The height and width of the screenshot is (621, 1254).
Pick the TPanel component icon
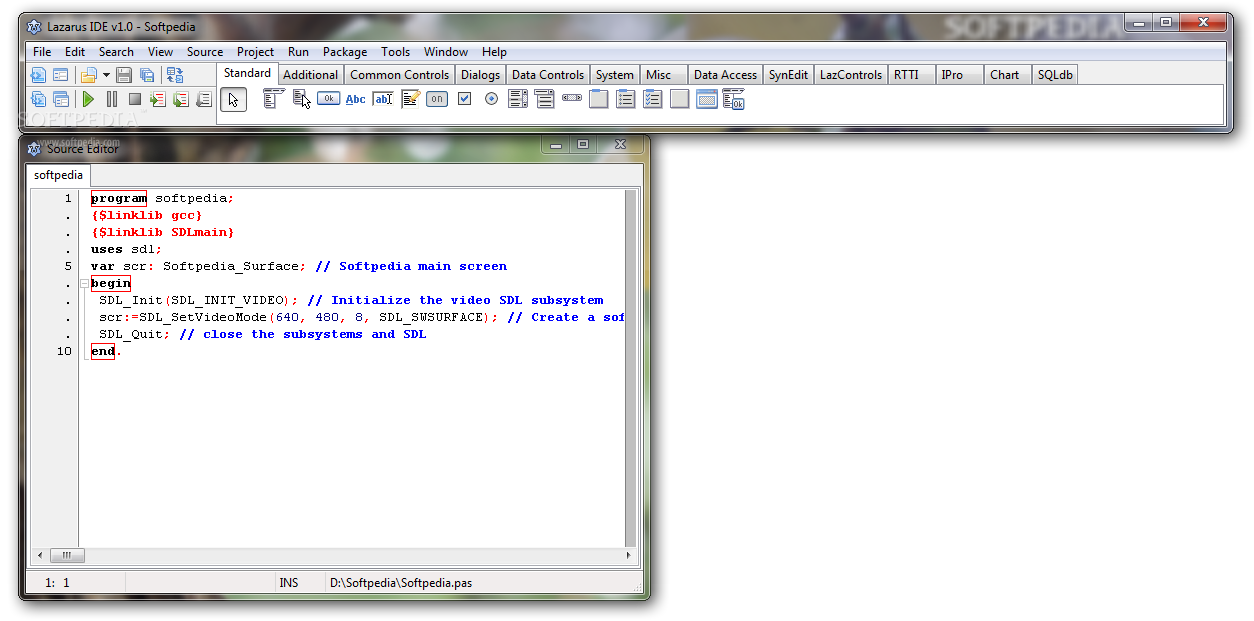pyautogui.click(x=680, y=98)
